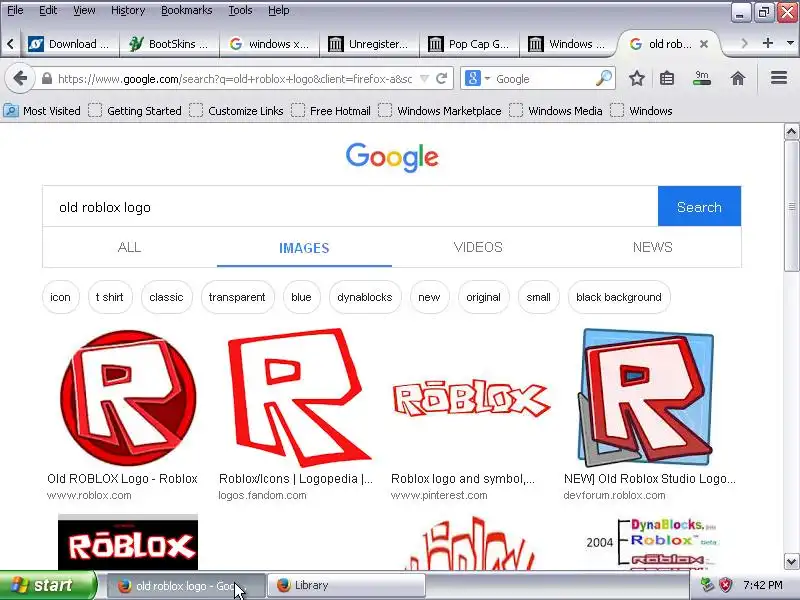
Task: Open the File menu
Action: 15,10
